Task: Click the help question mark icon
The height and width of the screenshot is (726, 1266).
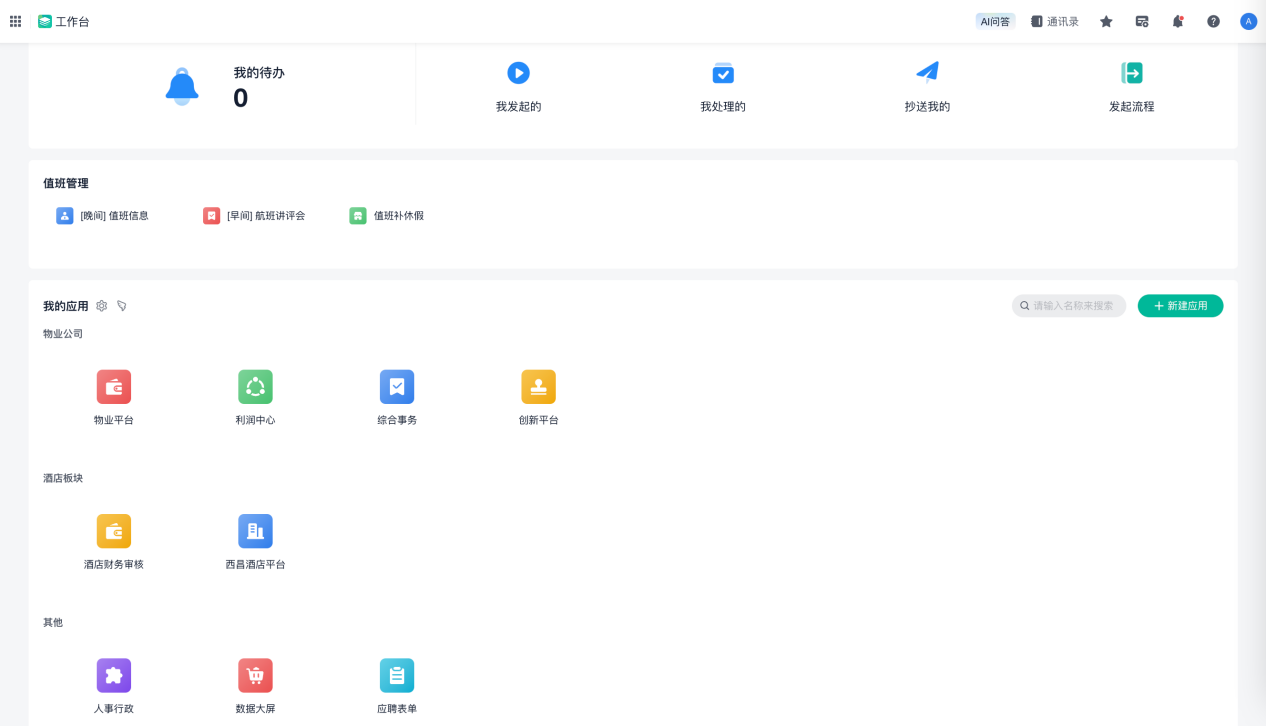Action: pyautogui.click(x=1213, y=21)
